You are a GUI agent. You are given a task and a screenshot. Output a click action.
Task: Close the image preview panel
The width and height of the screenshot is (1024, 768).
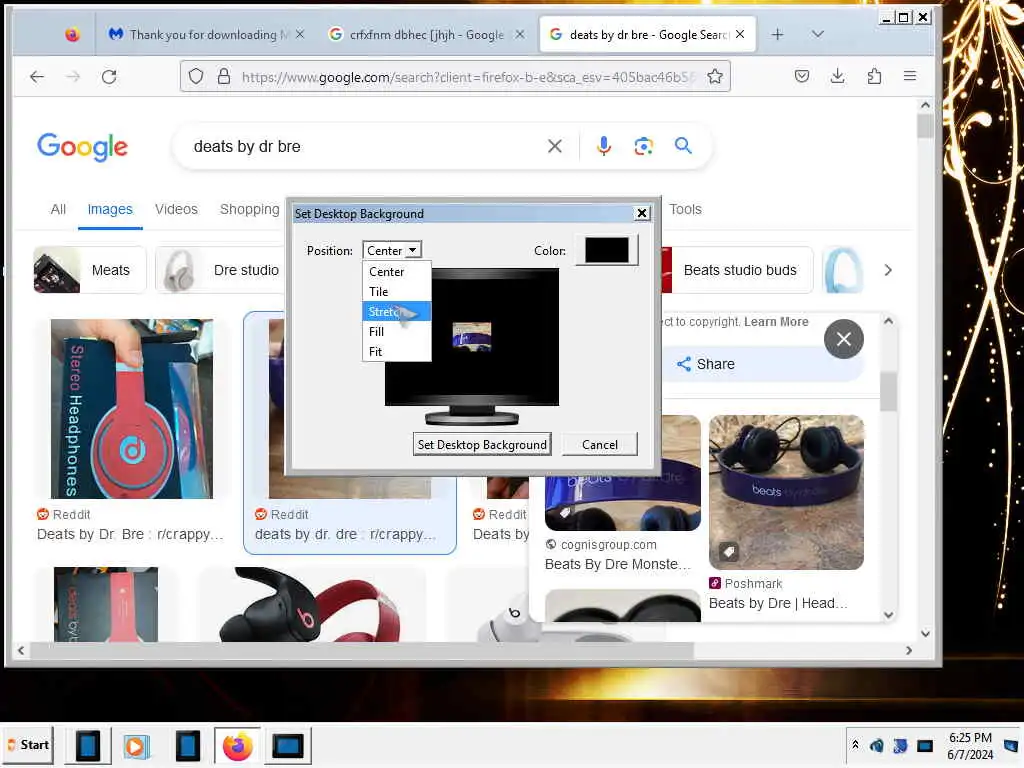(844, 339)
